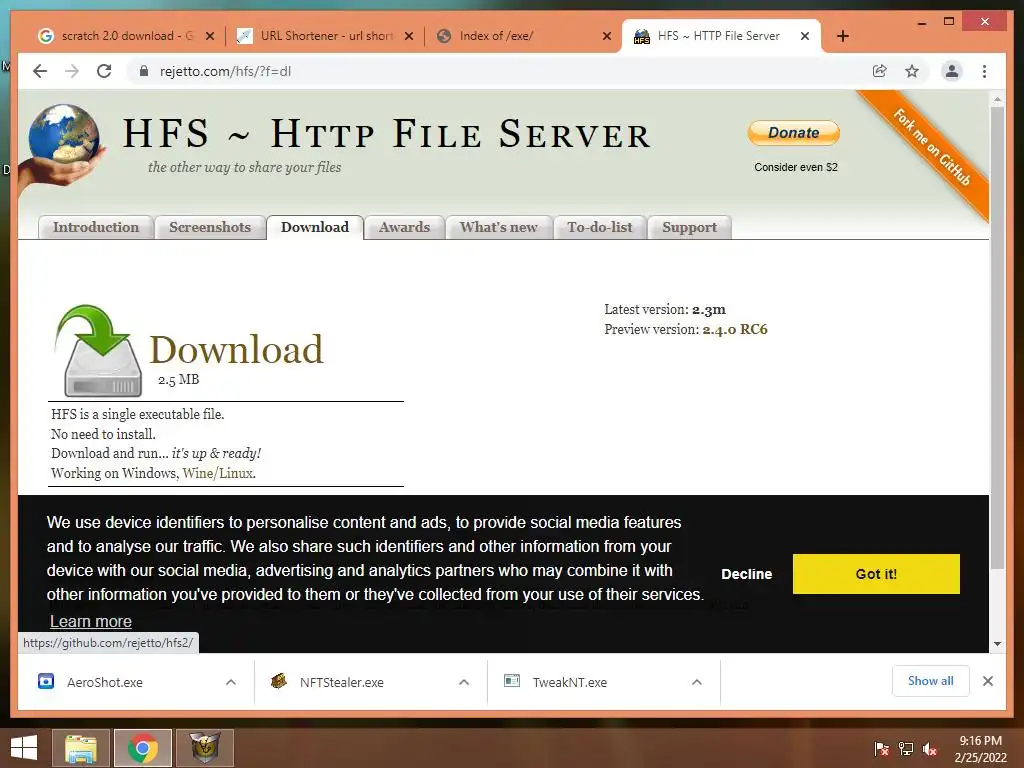
Task: Open the 2.4.0 RC6 preview version link
Action: (x=735, y=329)
